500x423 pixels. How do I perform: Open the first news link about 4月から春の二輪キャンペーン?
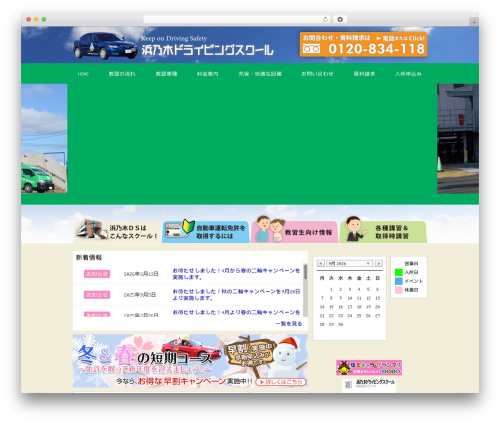coord(236,274)
